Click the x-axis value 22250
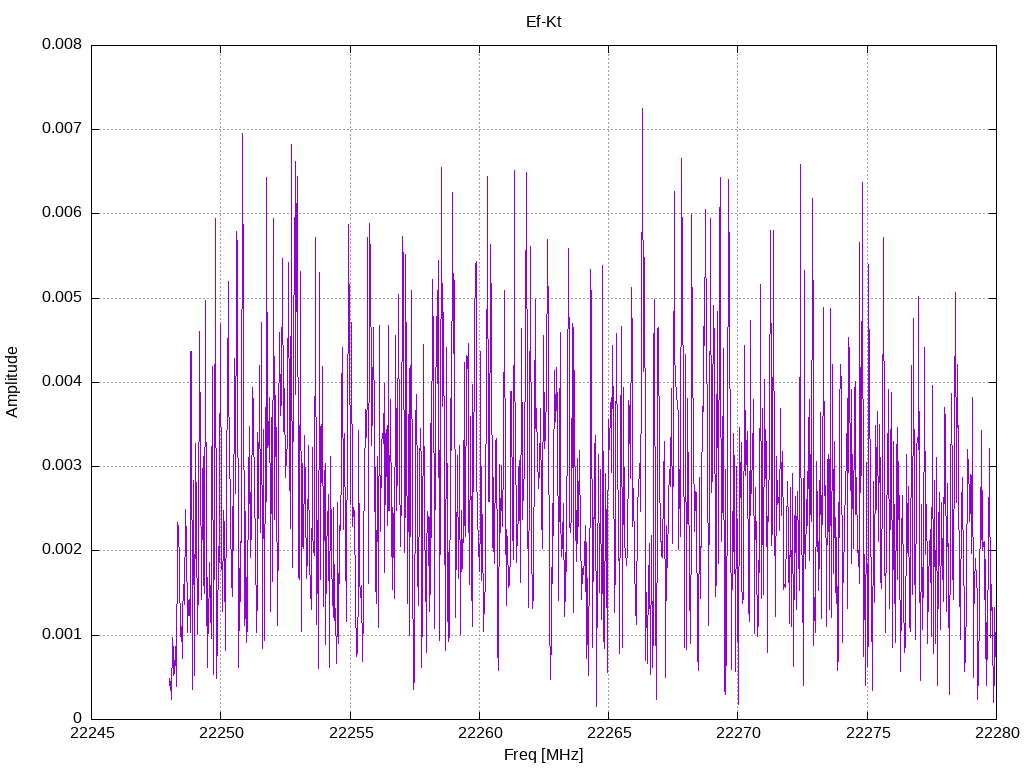This screenshot has width=1024, height=768. pyautogui.click(x=221, y=733)
